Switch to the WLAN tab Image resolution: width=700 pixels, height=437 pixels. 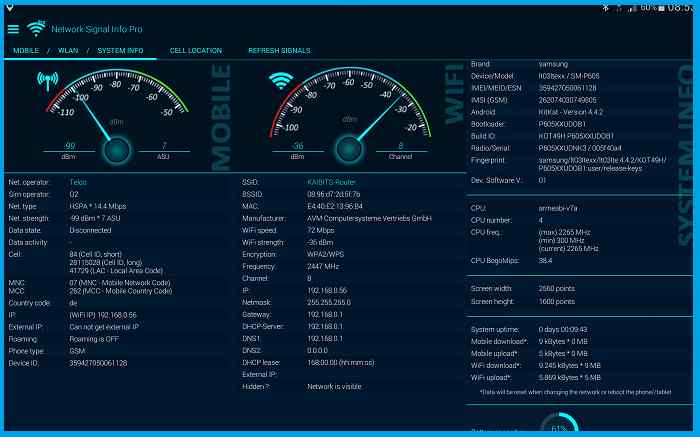coord(68,50)
